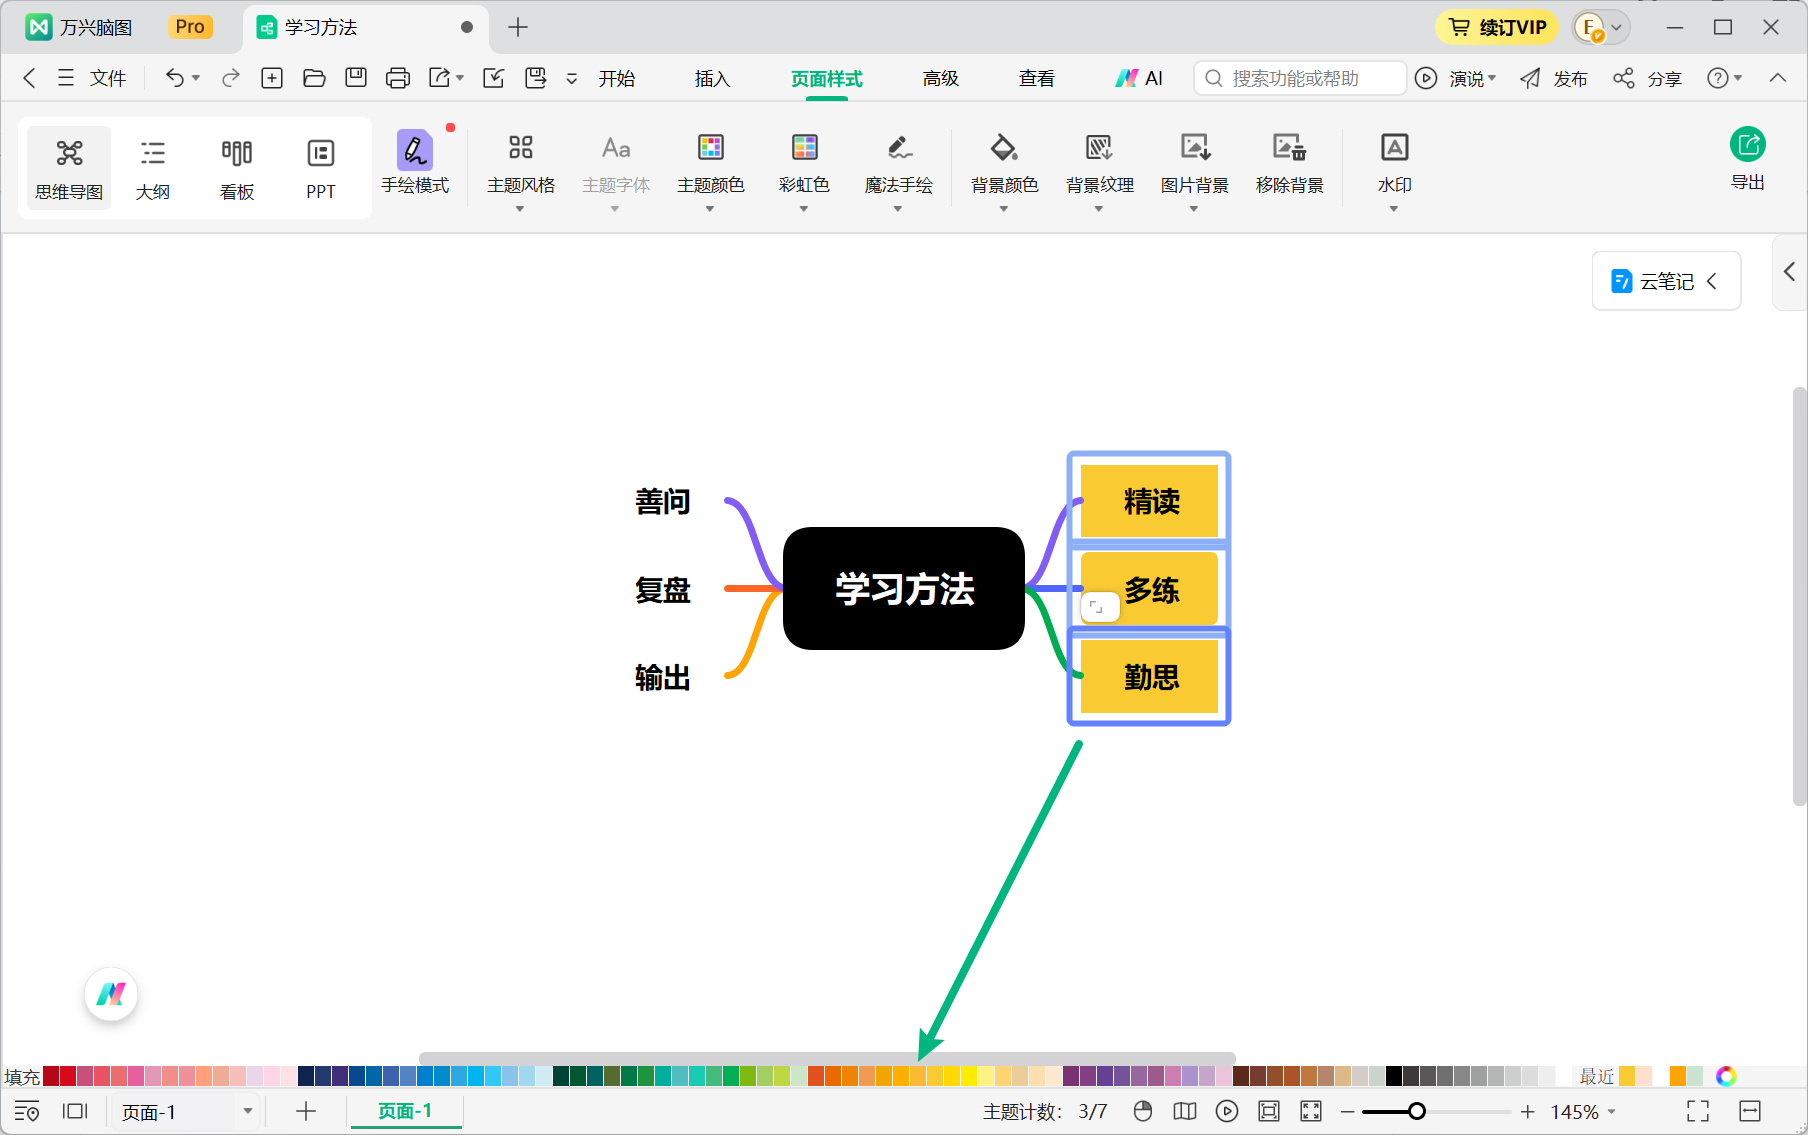Click the zoom slider handle

[x=1417, y=1111]
